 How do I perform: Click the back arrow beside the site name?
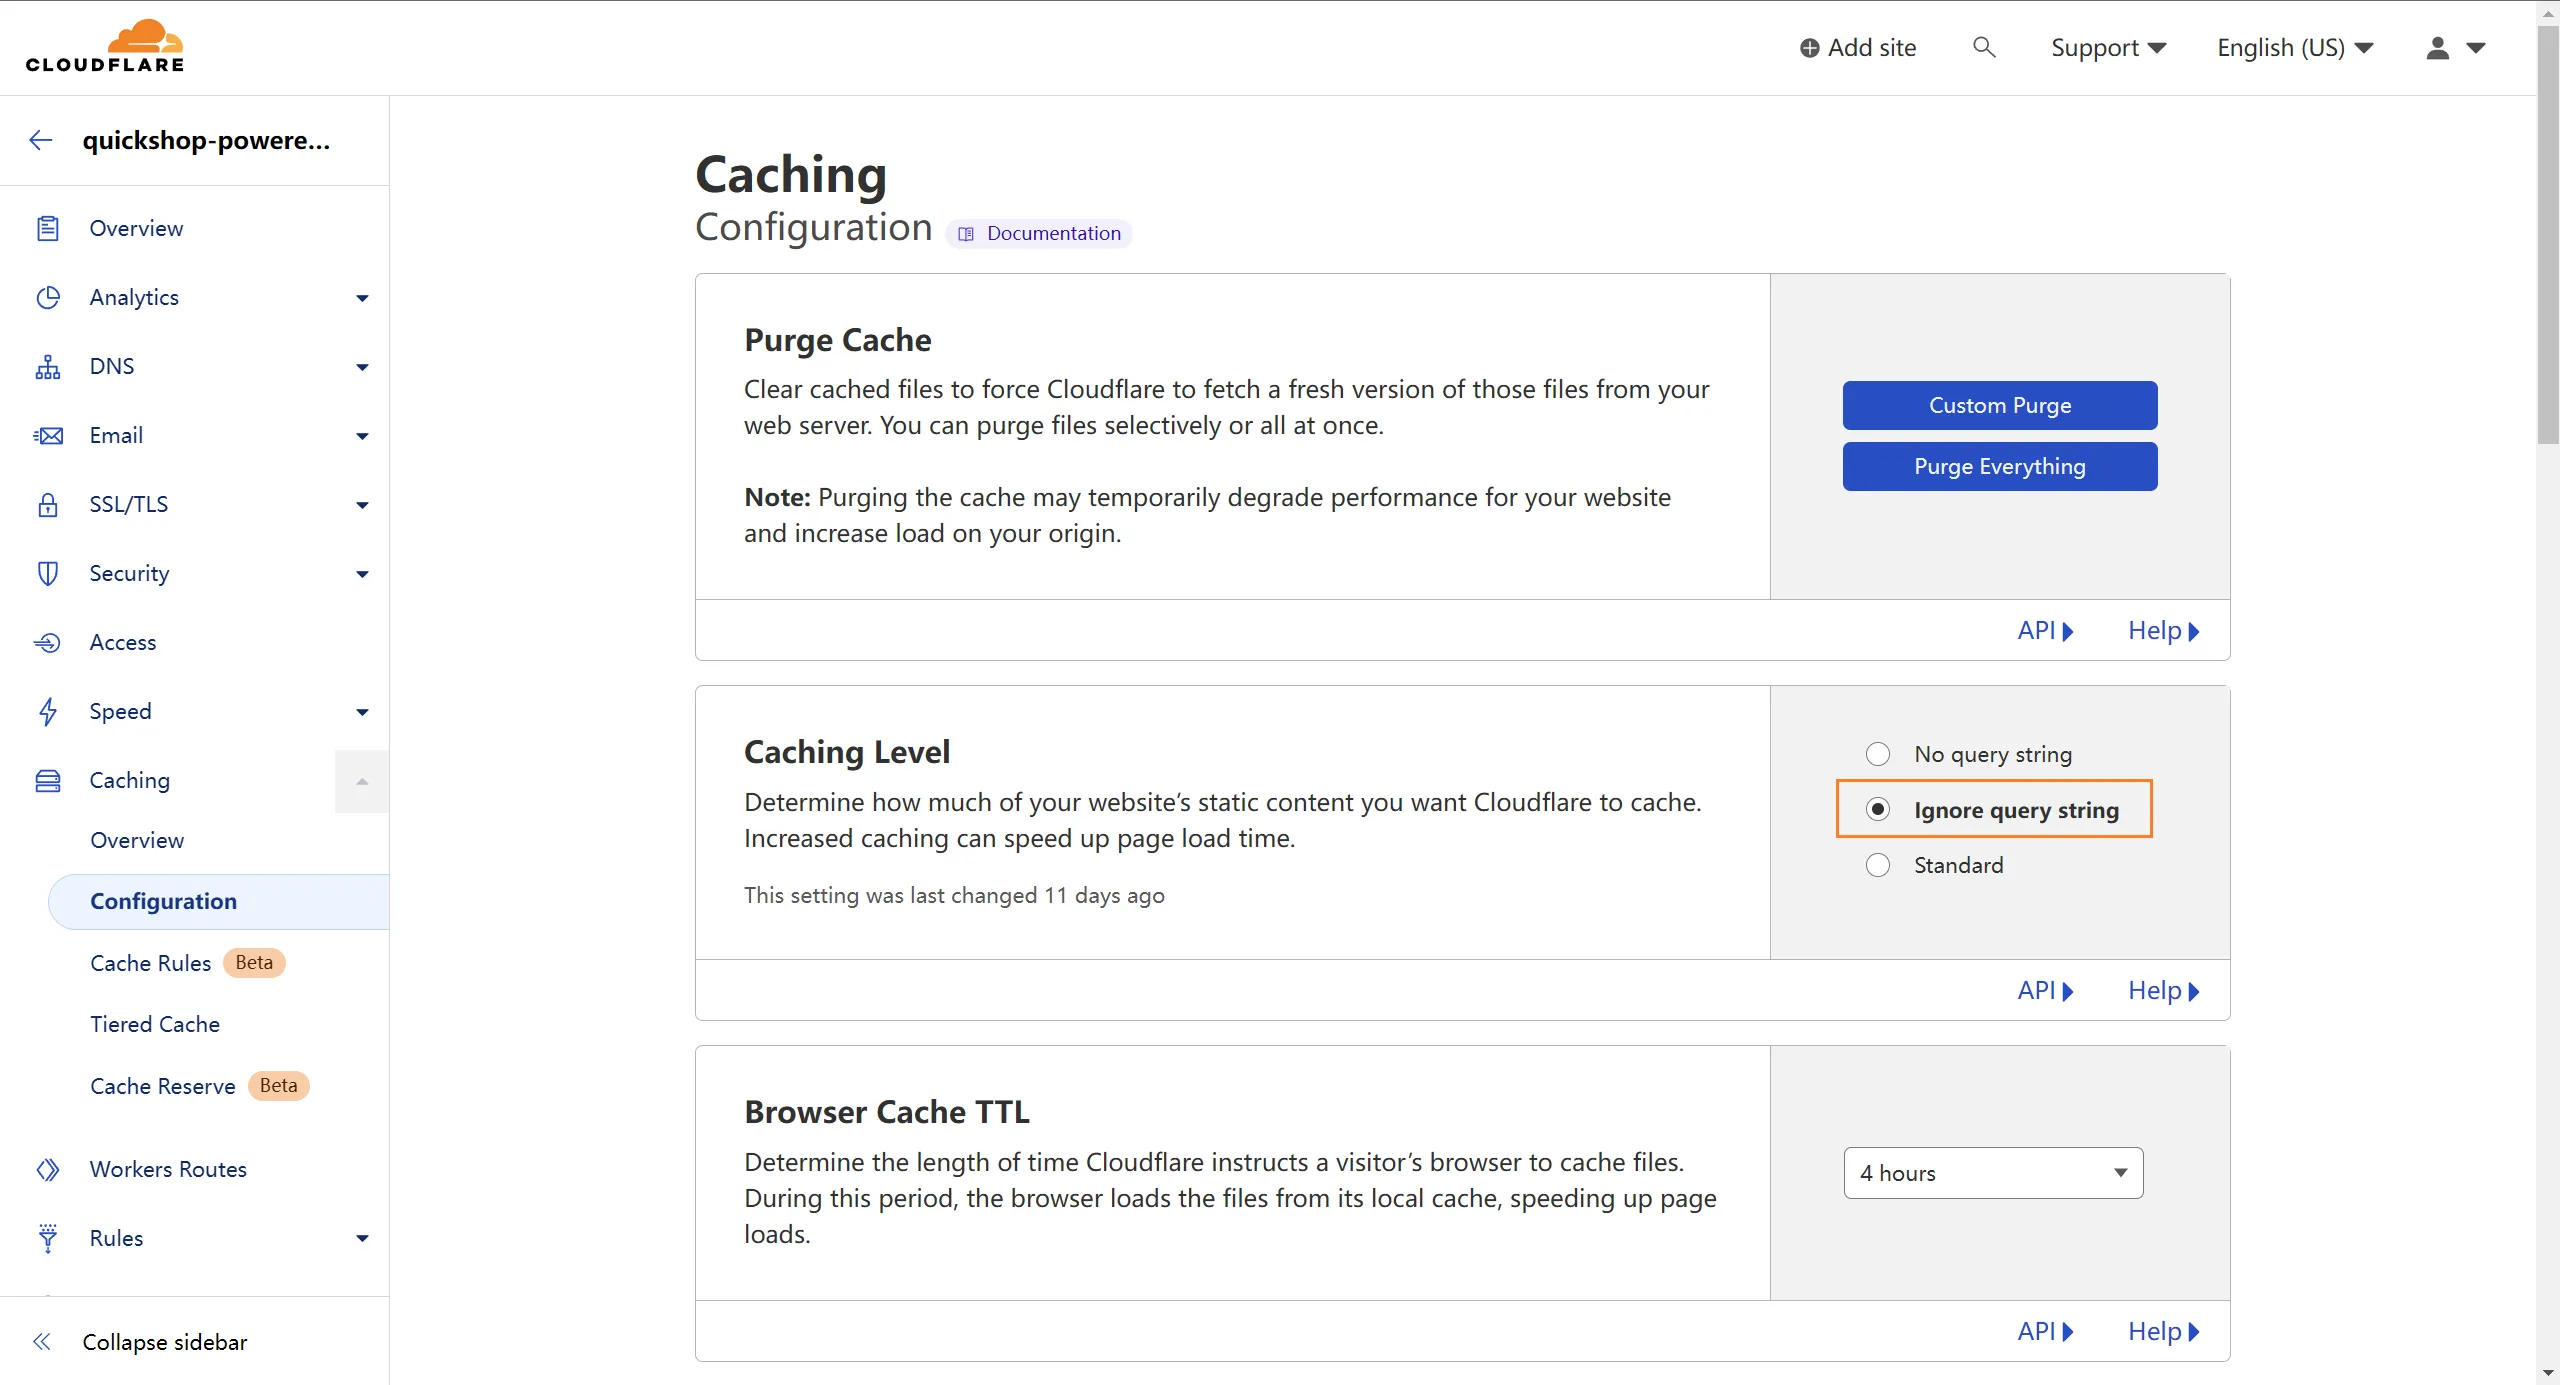coord(41,140)
